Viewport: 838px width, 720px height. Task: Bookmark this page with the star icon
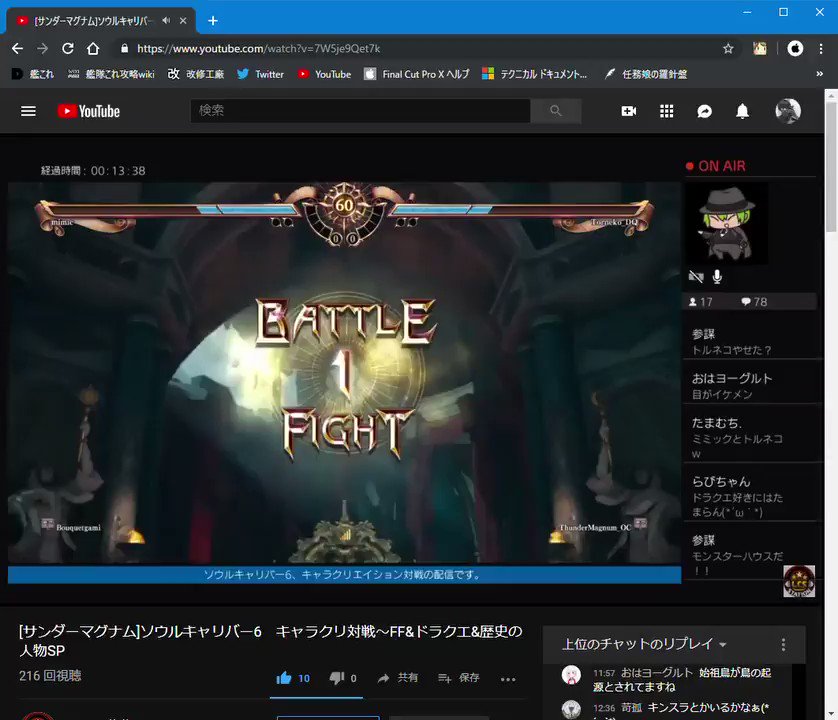(x=728, y=49)
